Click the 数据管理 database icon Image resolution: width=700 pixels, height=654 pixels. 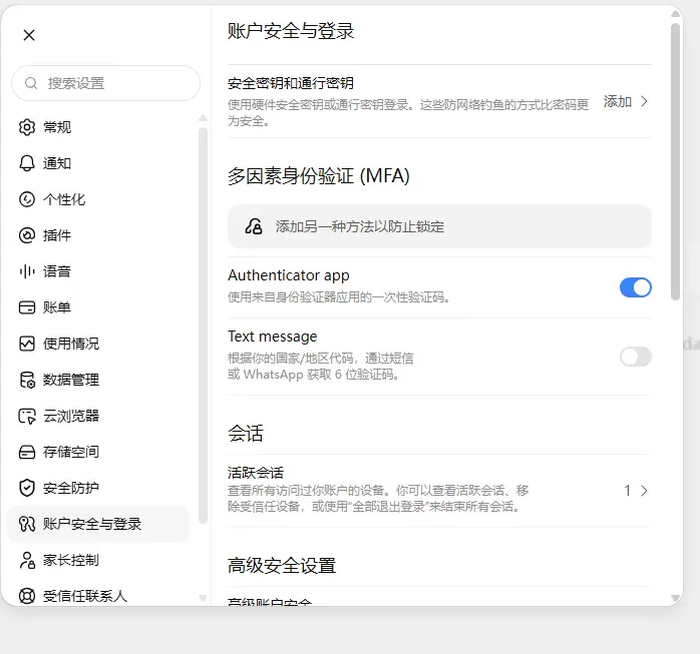coord(27,380)
